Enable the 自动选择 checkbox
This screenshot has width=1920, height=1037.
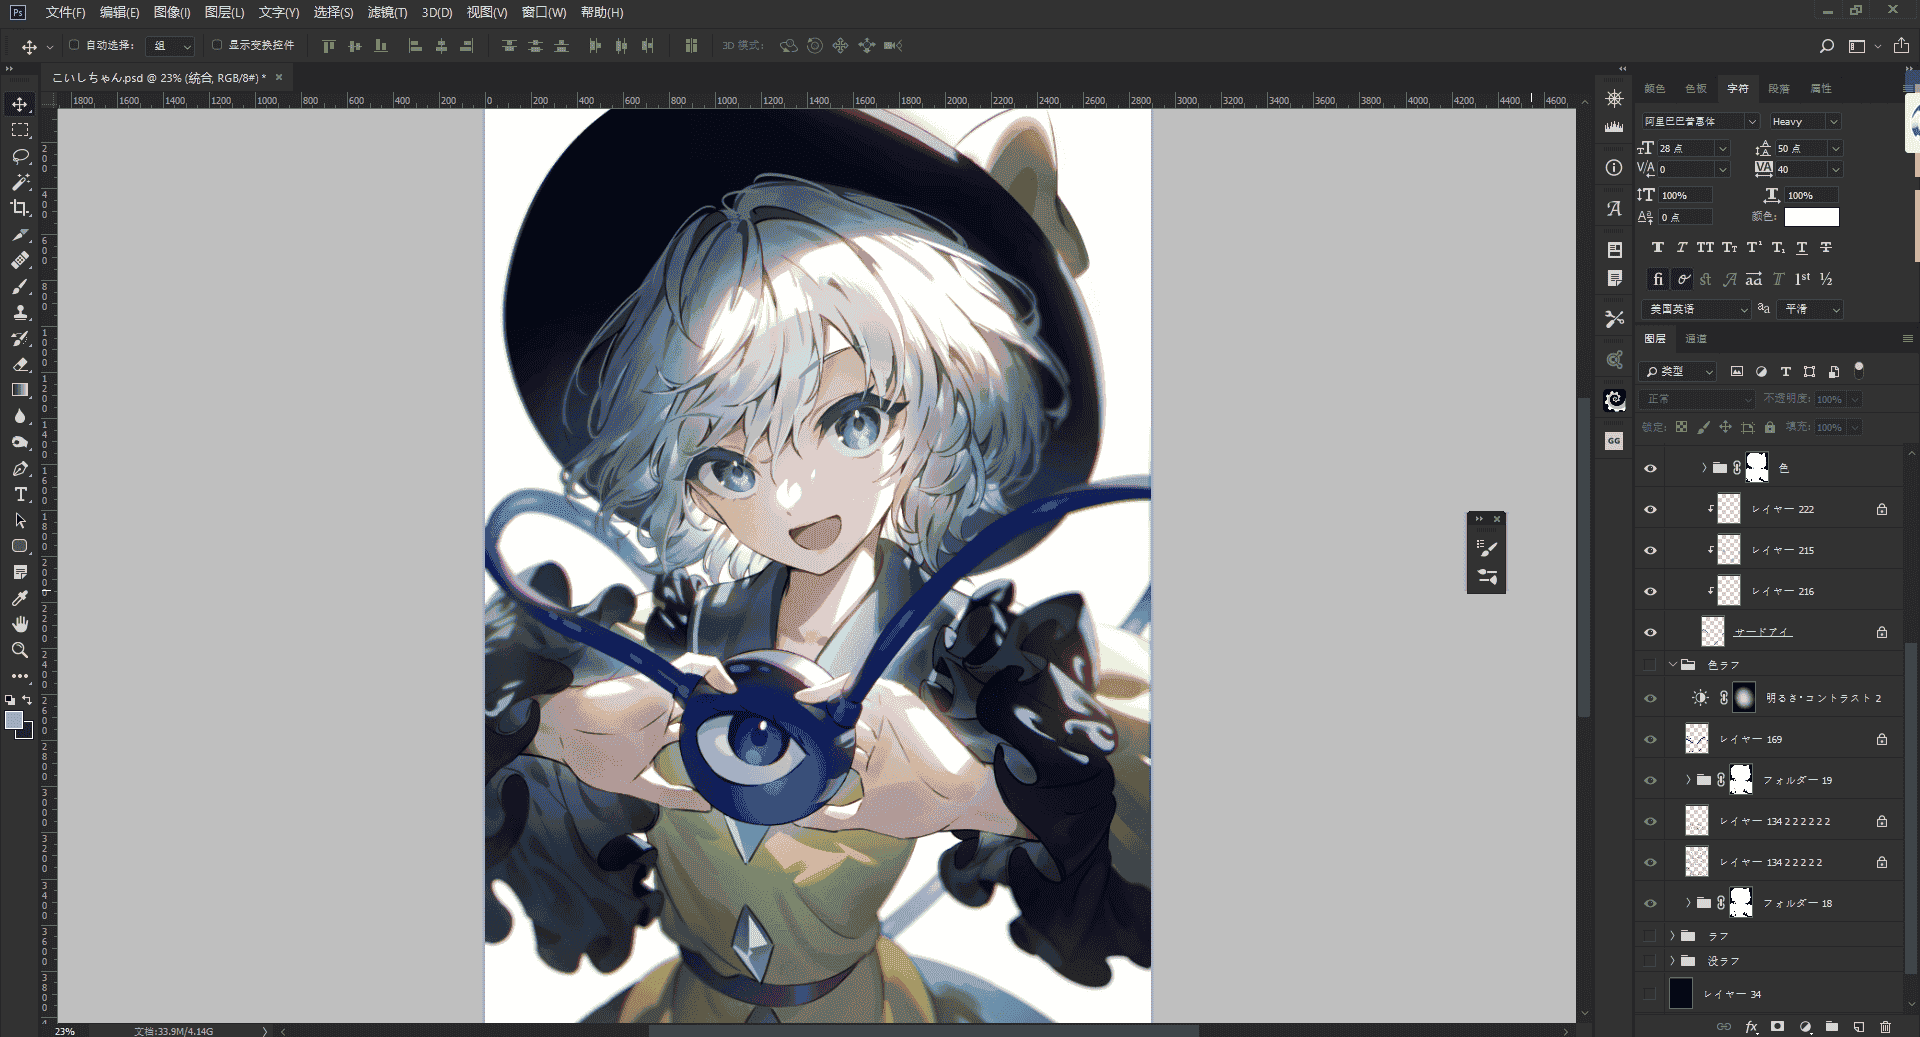(74, 45)
